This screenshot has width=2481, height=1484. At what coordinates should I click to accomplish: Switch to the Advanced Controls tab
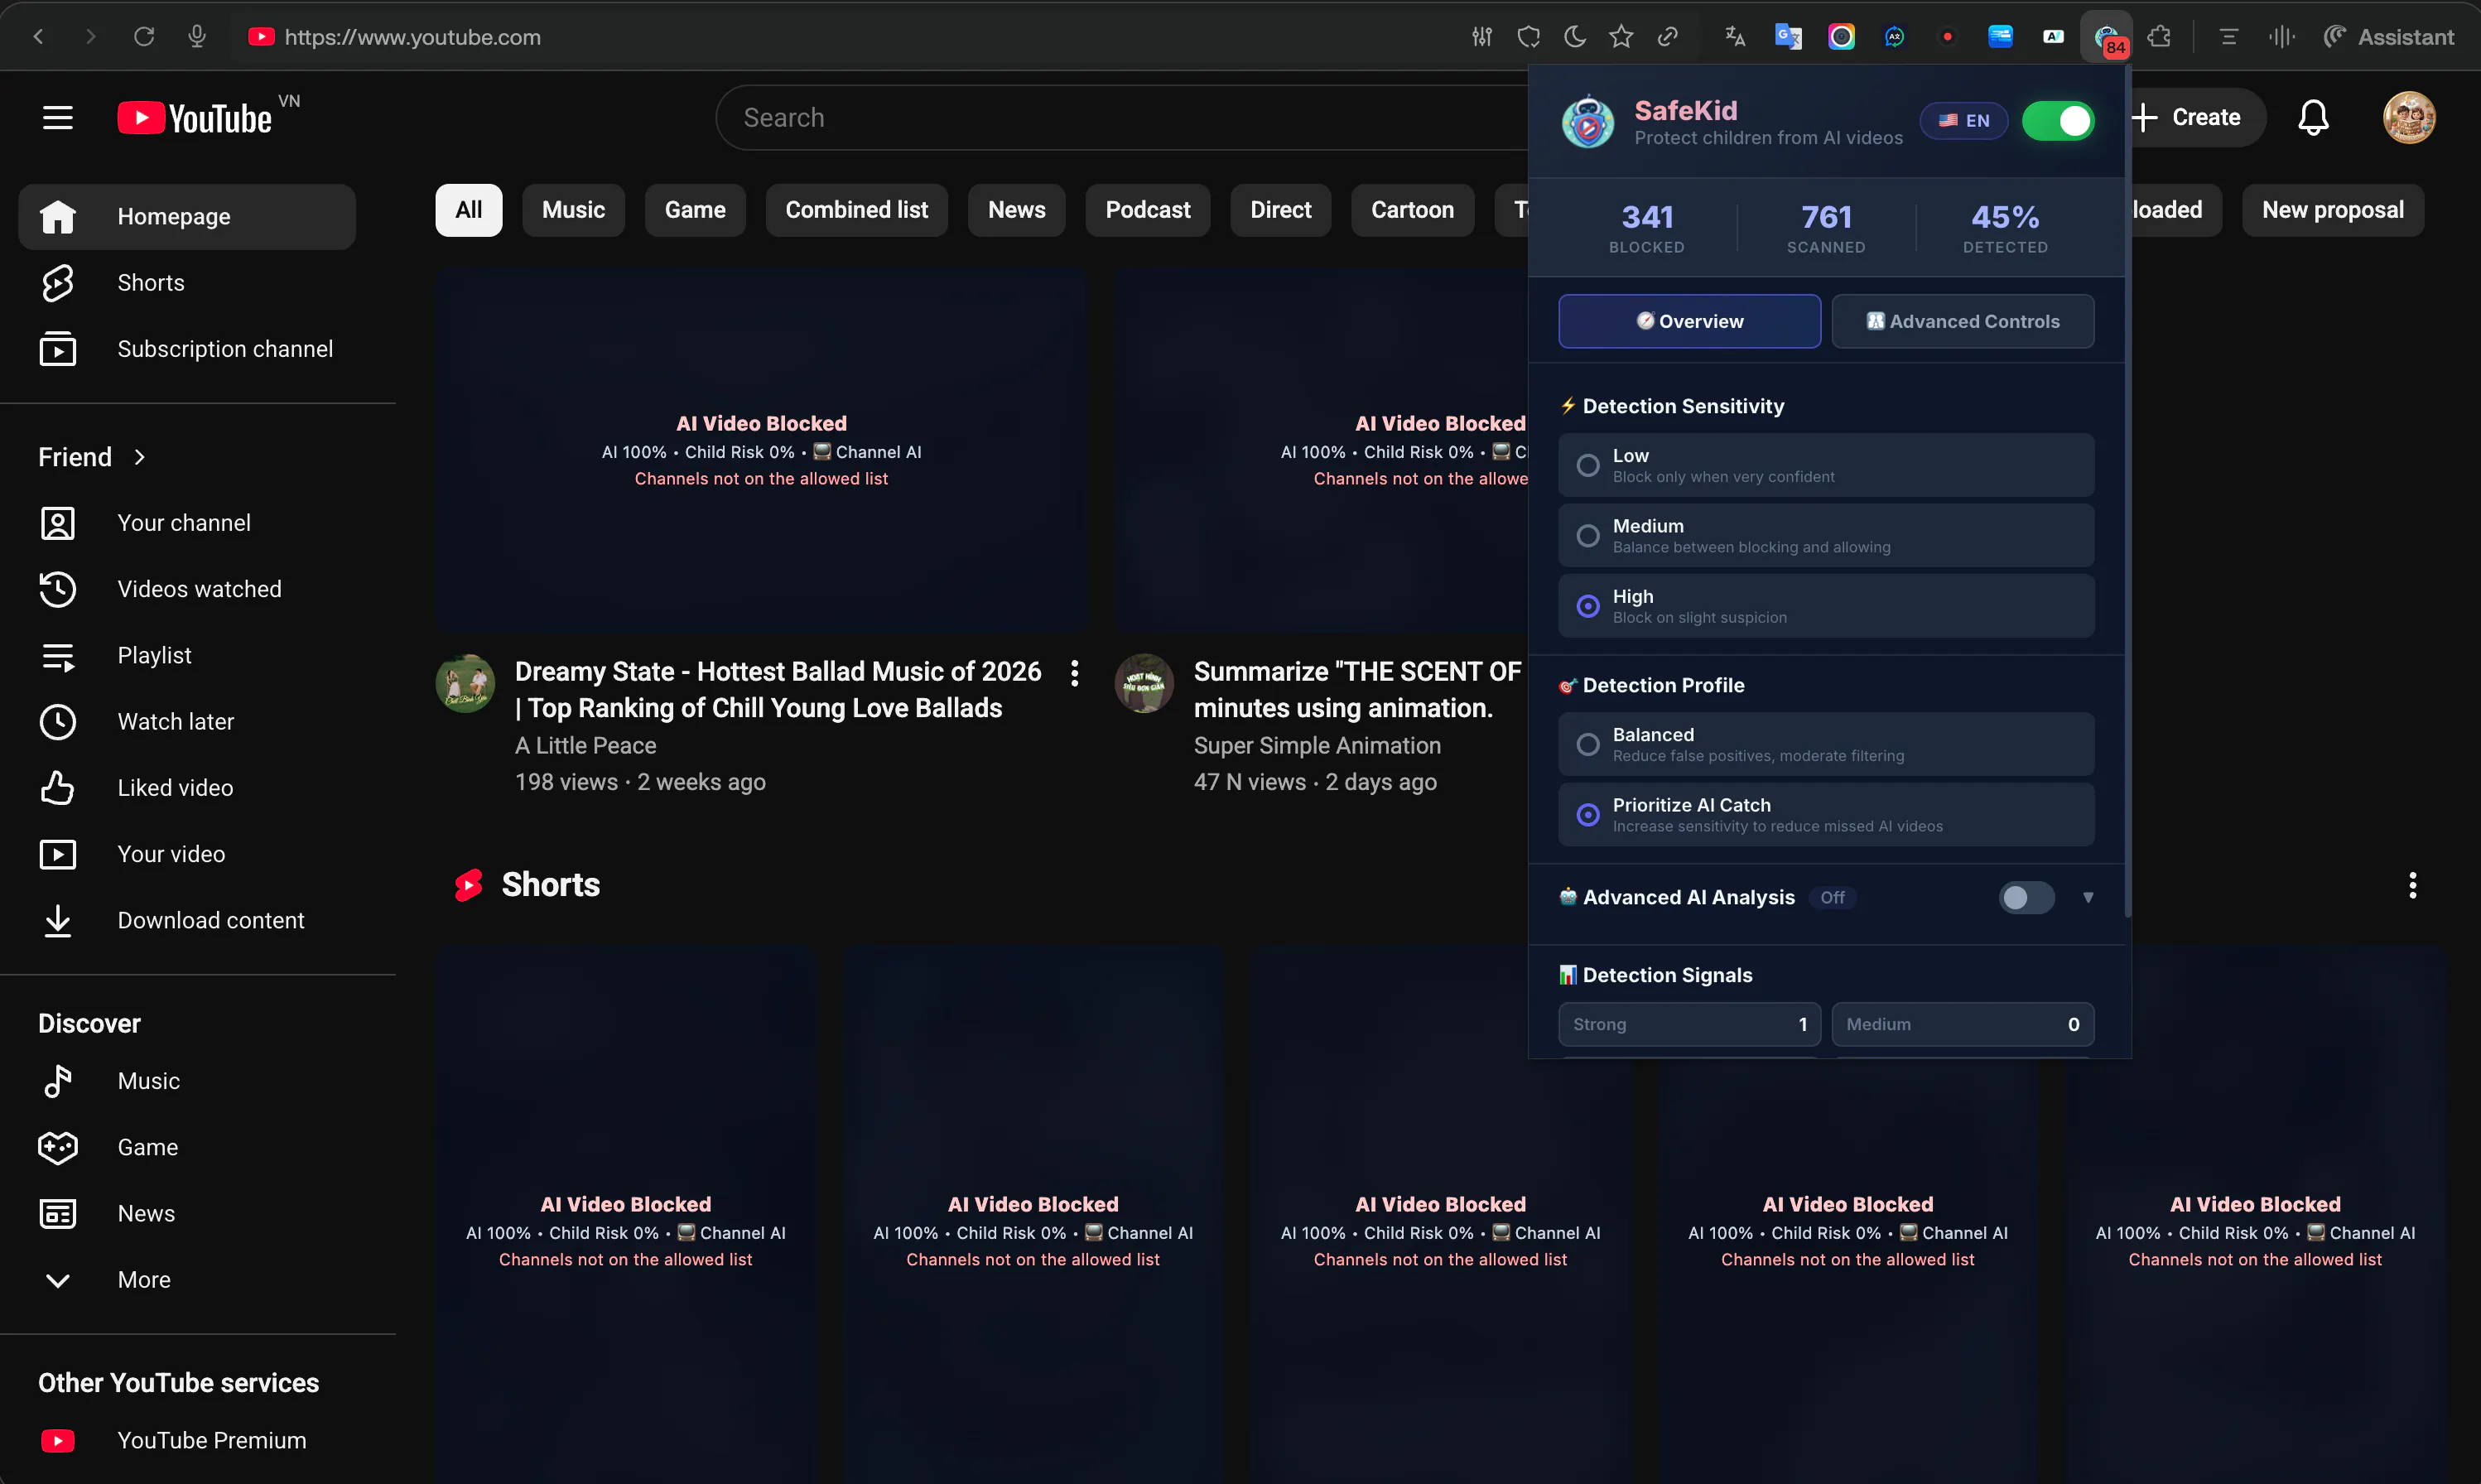click(1962, 321)
